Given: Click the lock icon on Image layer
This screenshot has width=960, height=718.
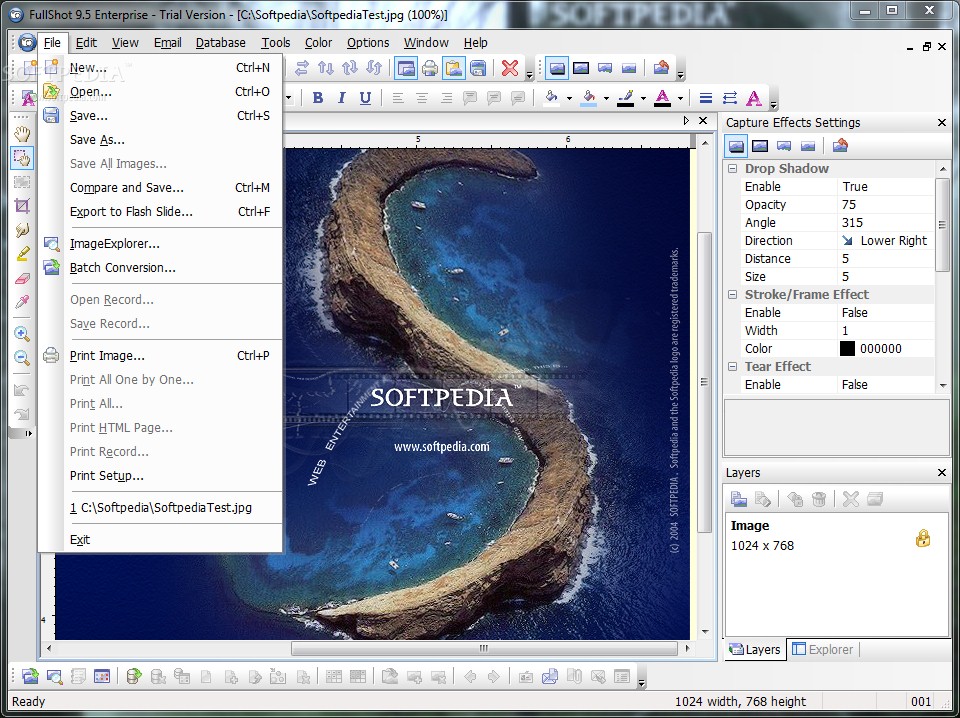Looking at the screenshot, I should click(923, 538).
